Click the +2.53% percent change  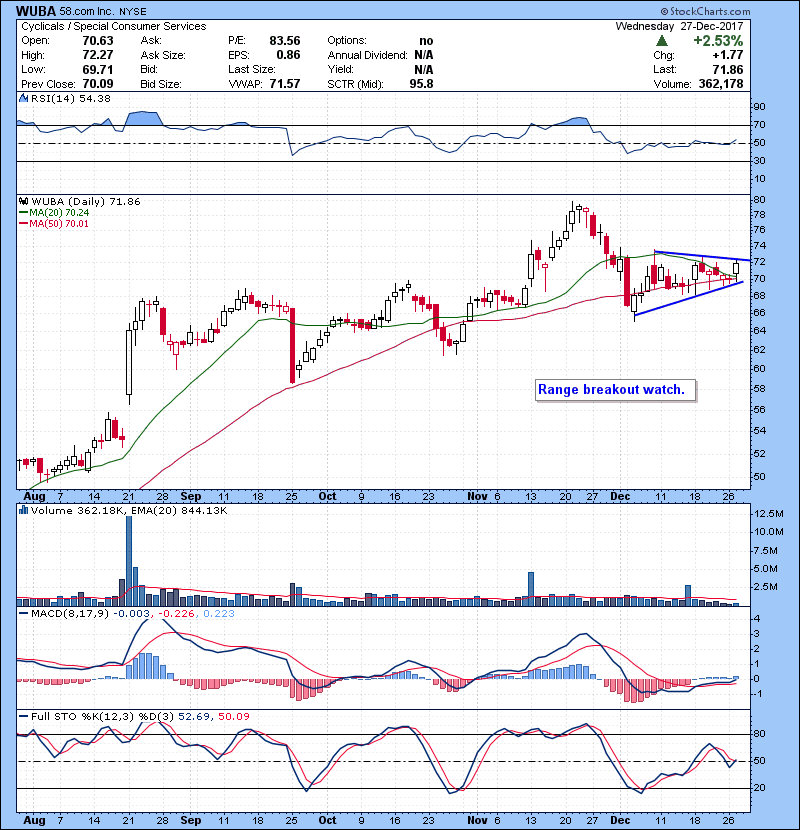click(718, 41)
